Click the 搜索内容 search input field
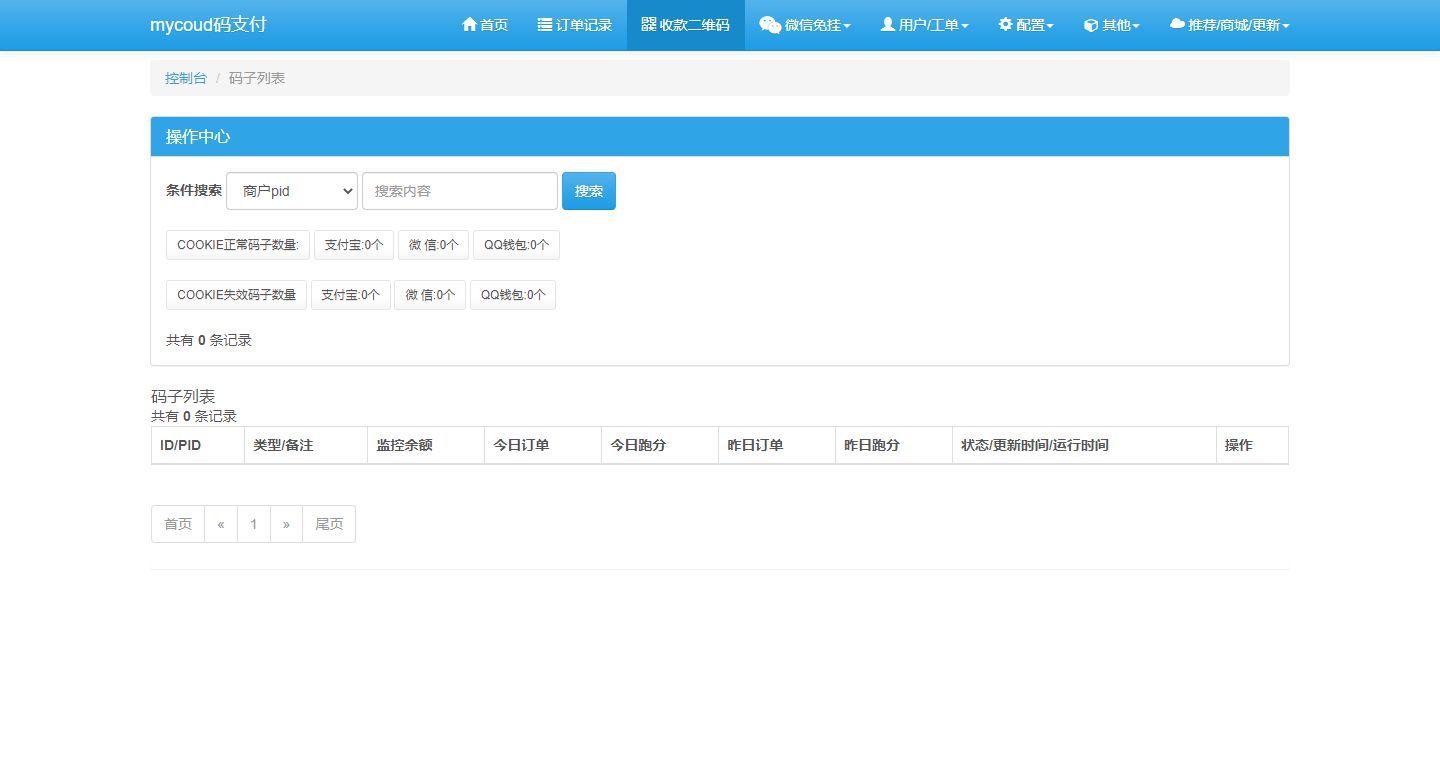The height and width of the screenshot is (757, 1440). [x=459, y=190]
